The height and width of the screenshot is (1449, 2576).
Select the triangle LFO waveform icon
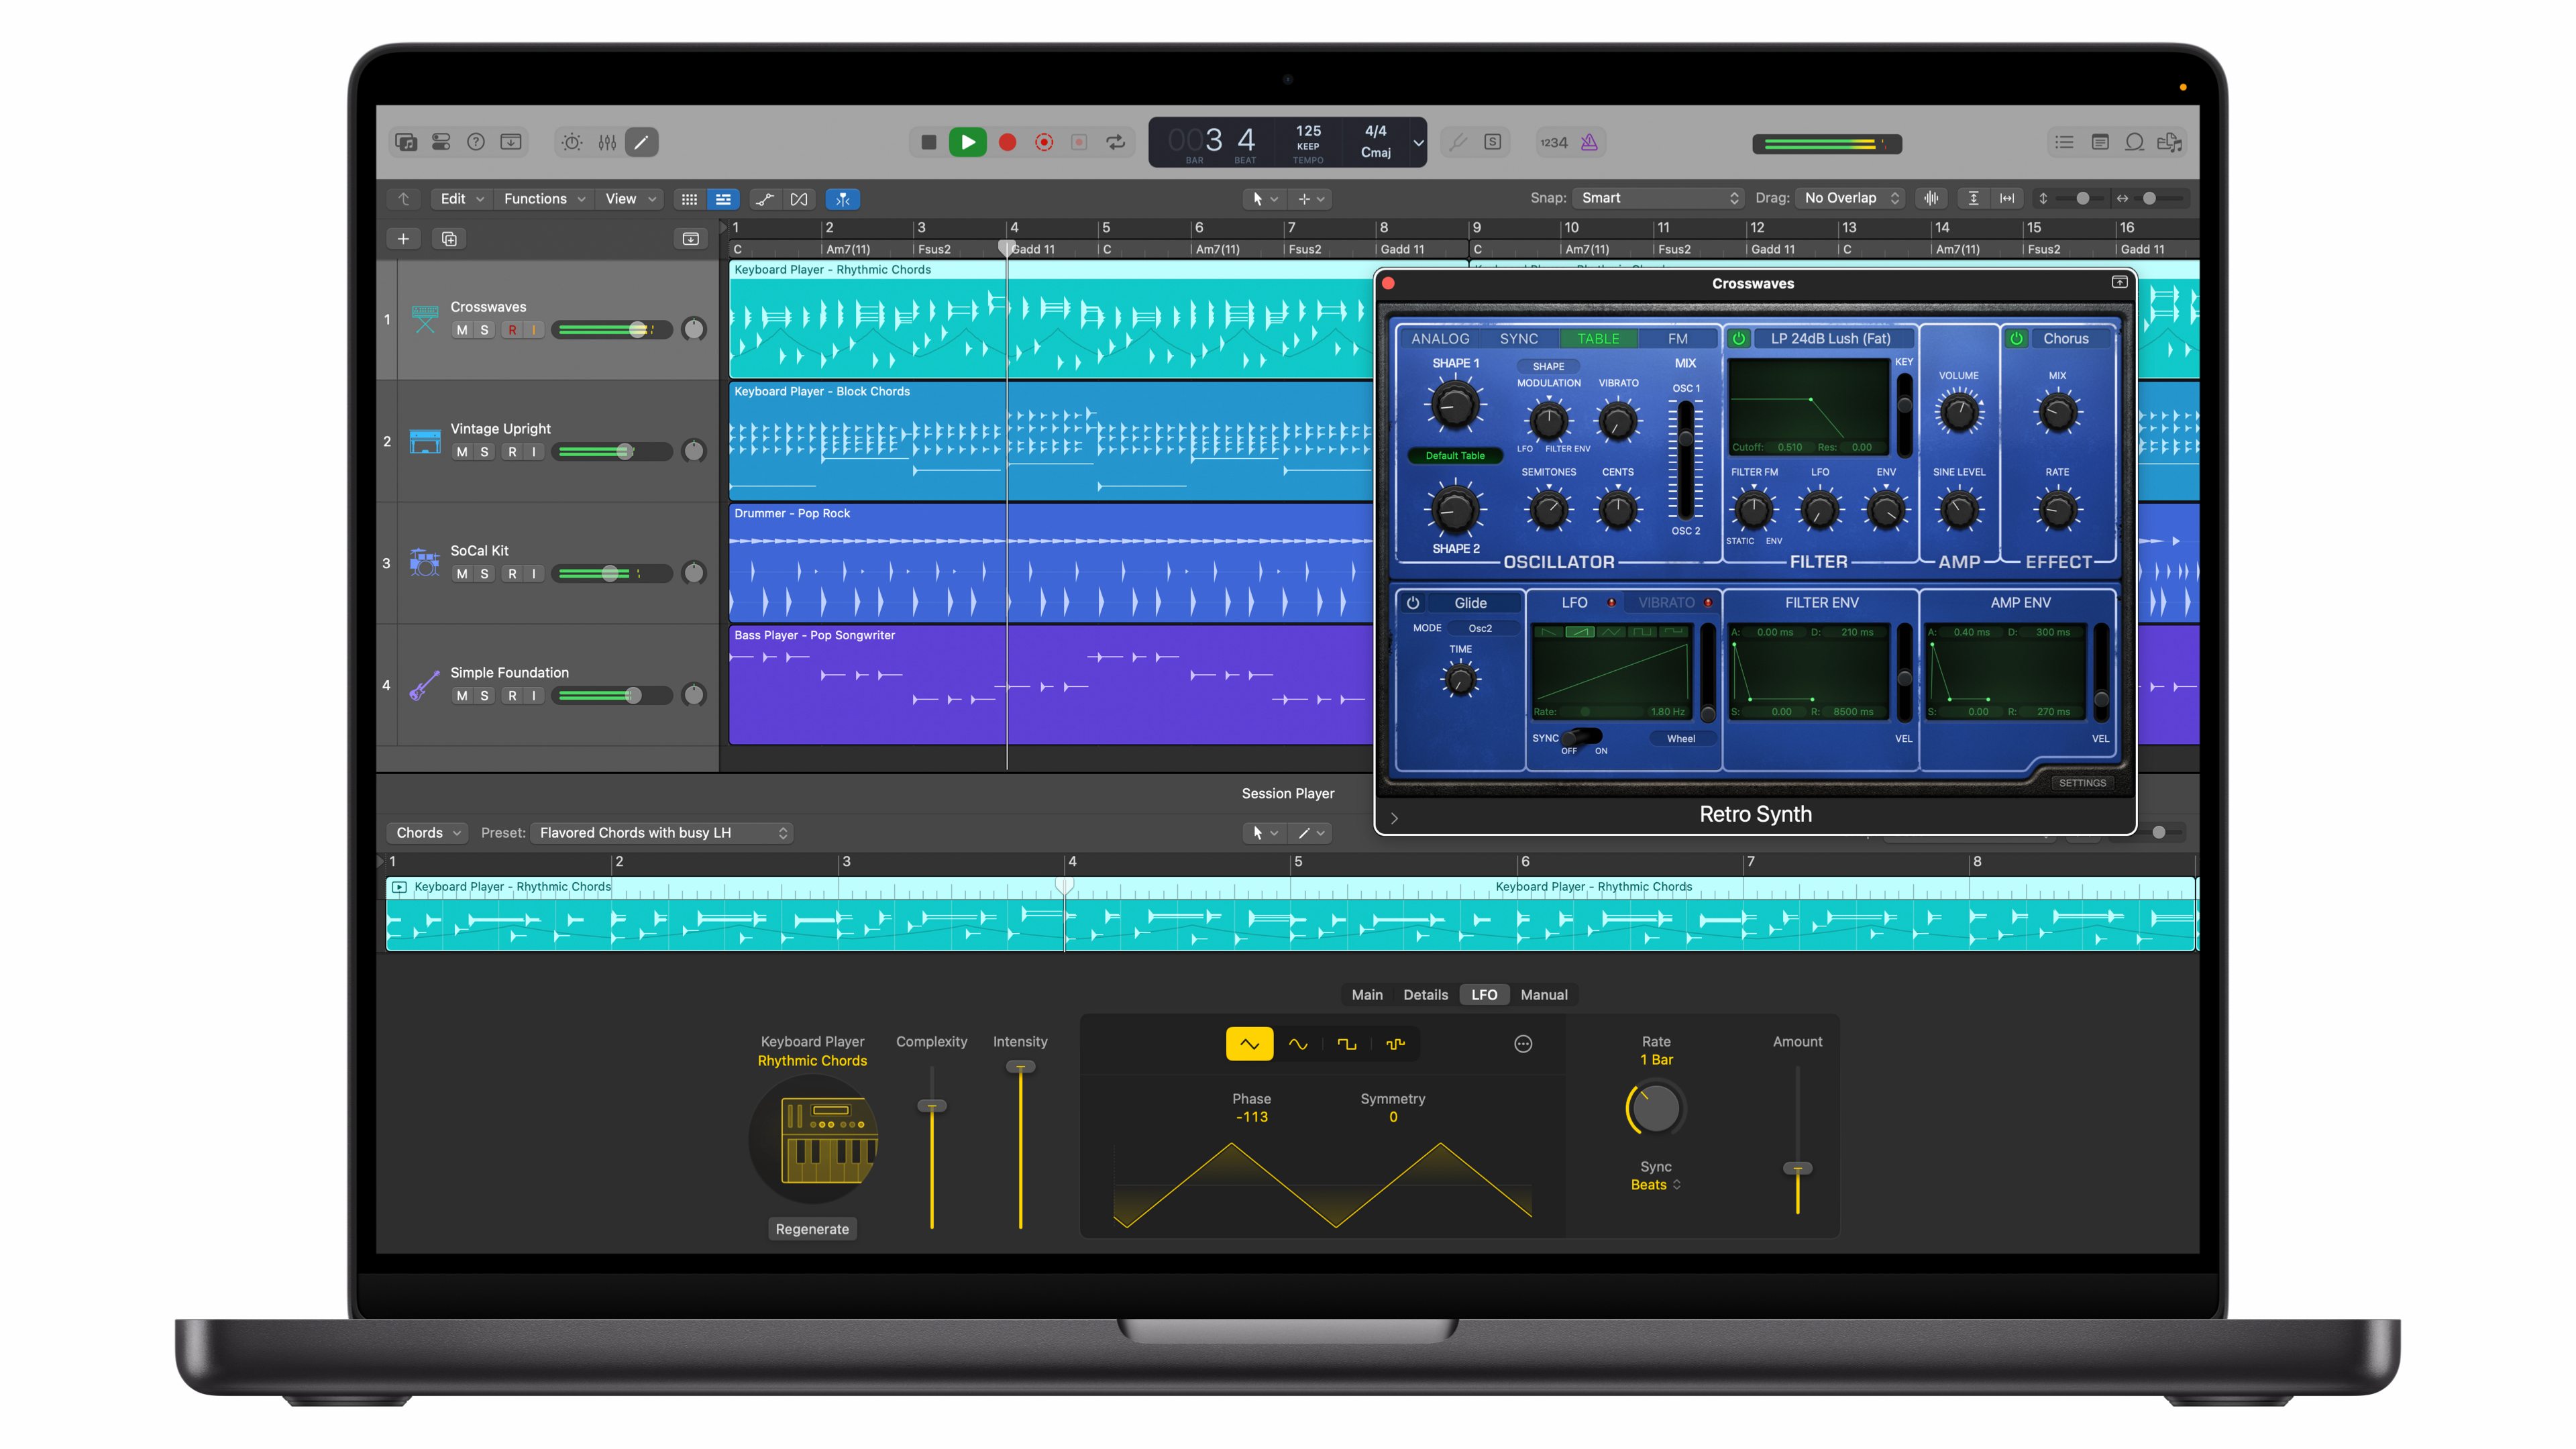pos(1249,1043)
